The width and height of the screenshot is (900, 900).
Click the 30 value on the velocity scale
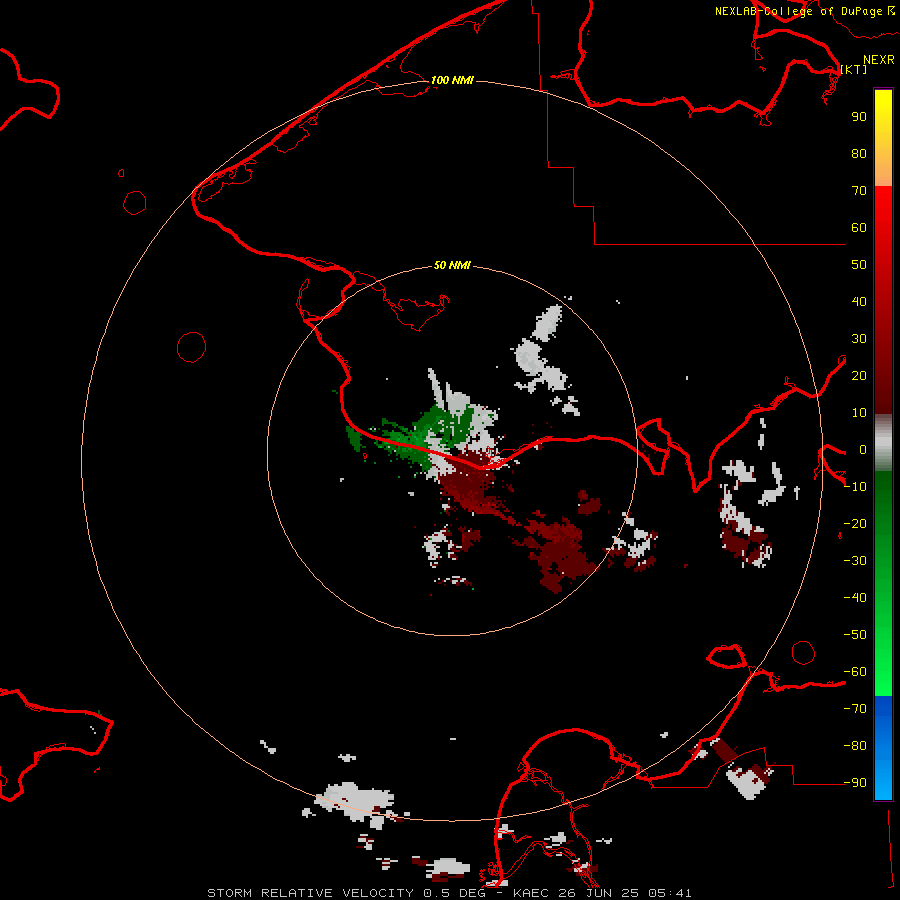(859, 339)
